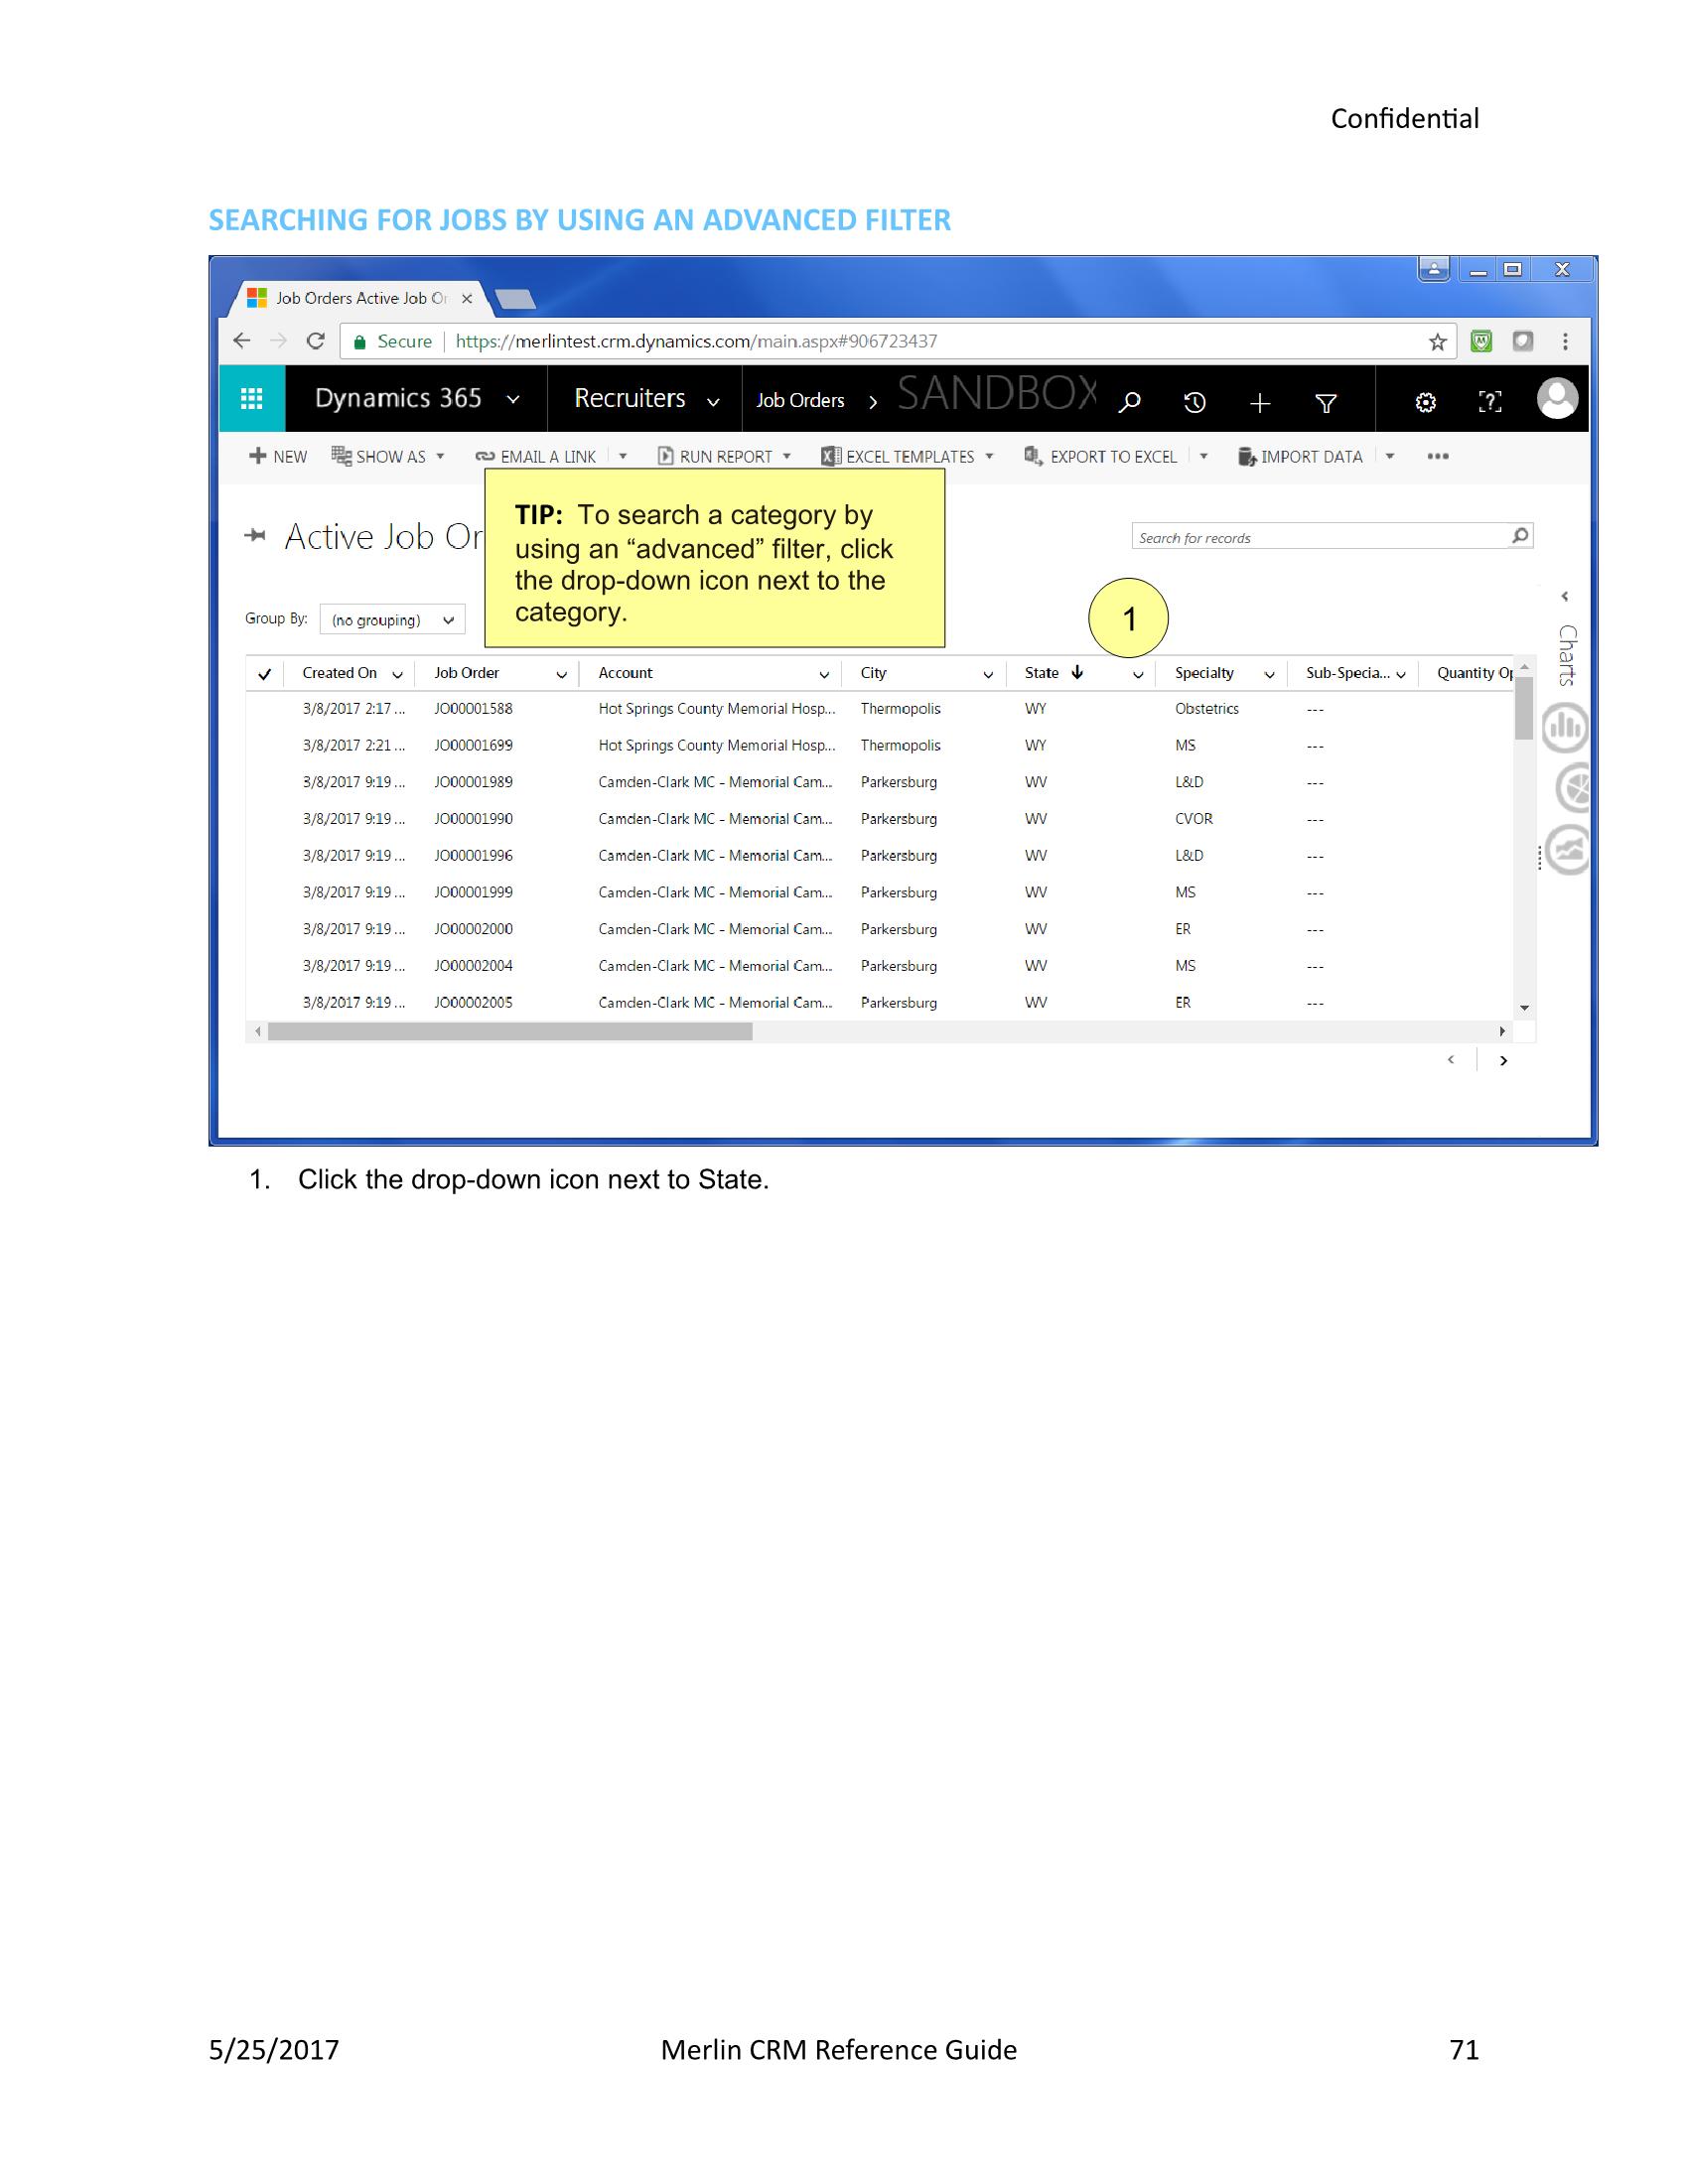Open the State column filter dropdown
Image resolution: width=1688 pixels, height=2184 pixels.
pos(1138,676)
